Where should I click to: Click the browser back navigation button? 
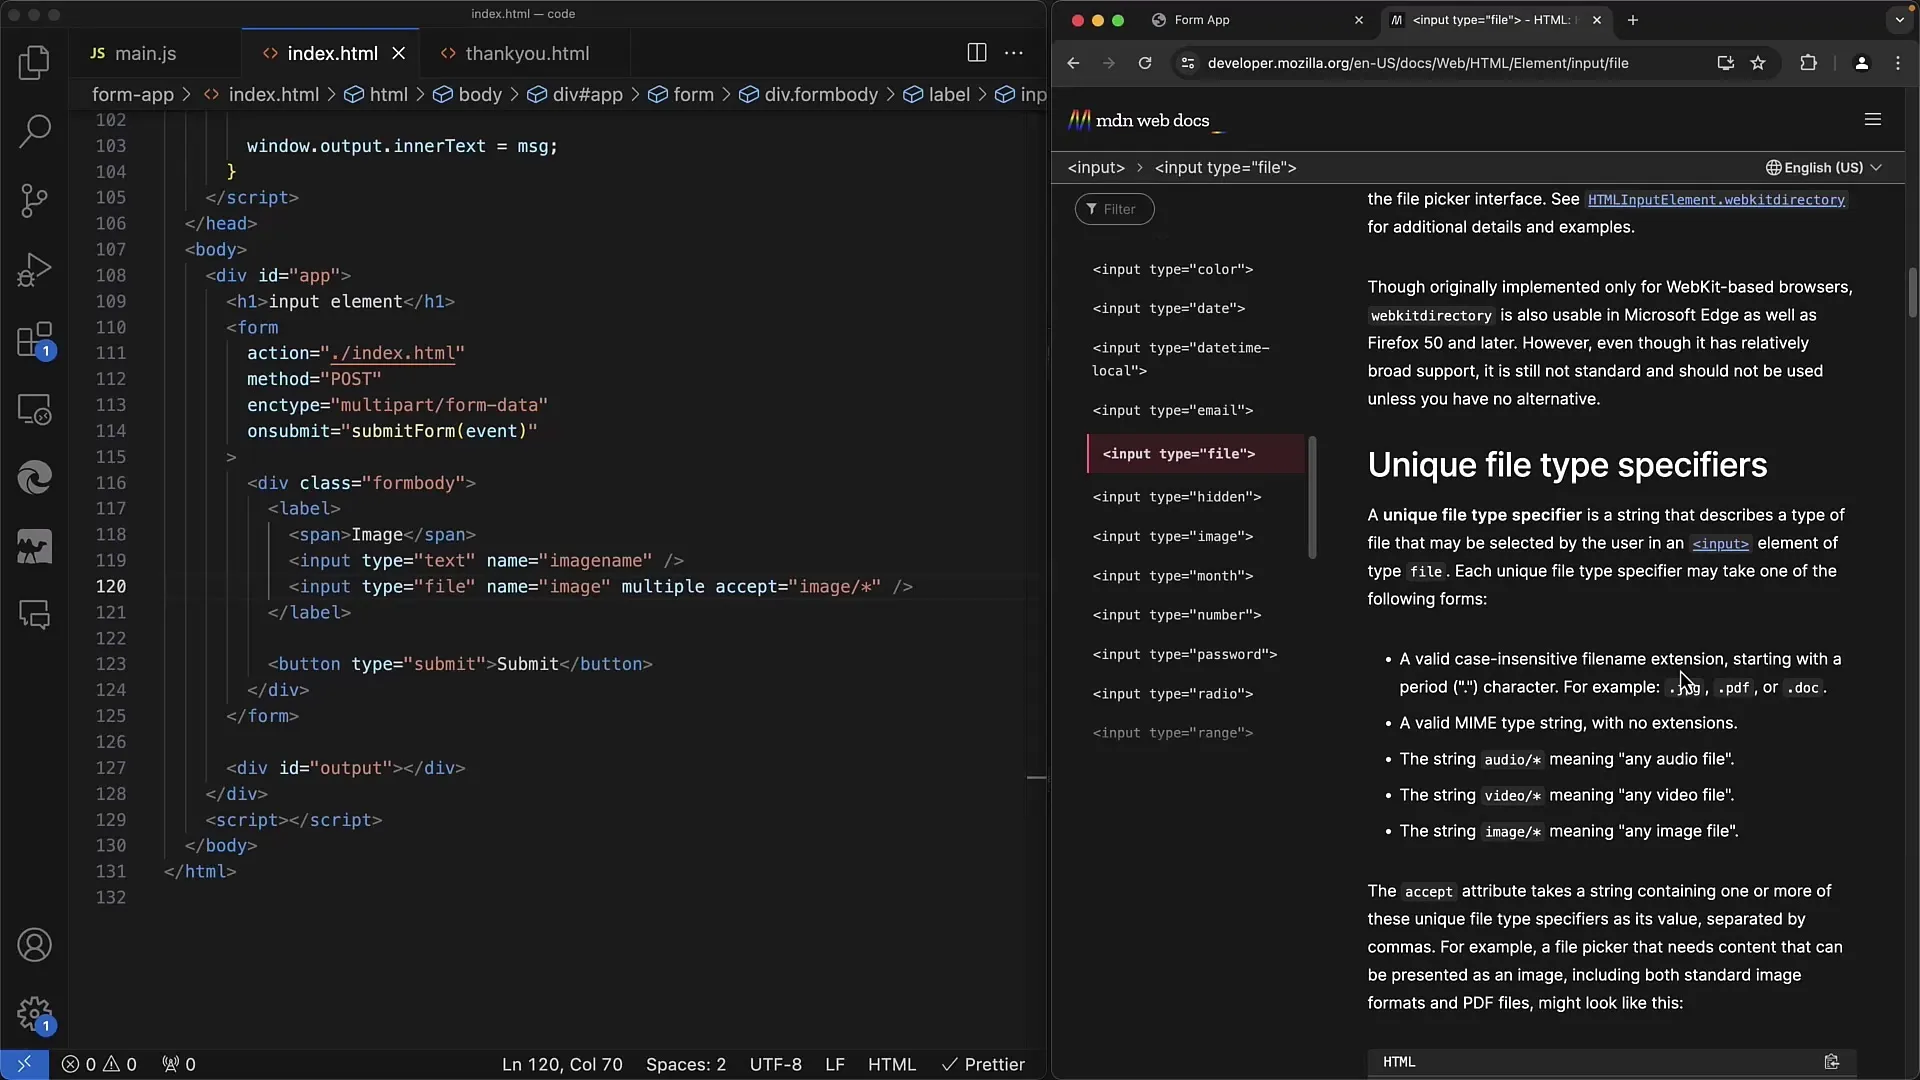point(1075,63)
